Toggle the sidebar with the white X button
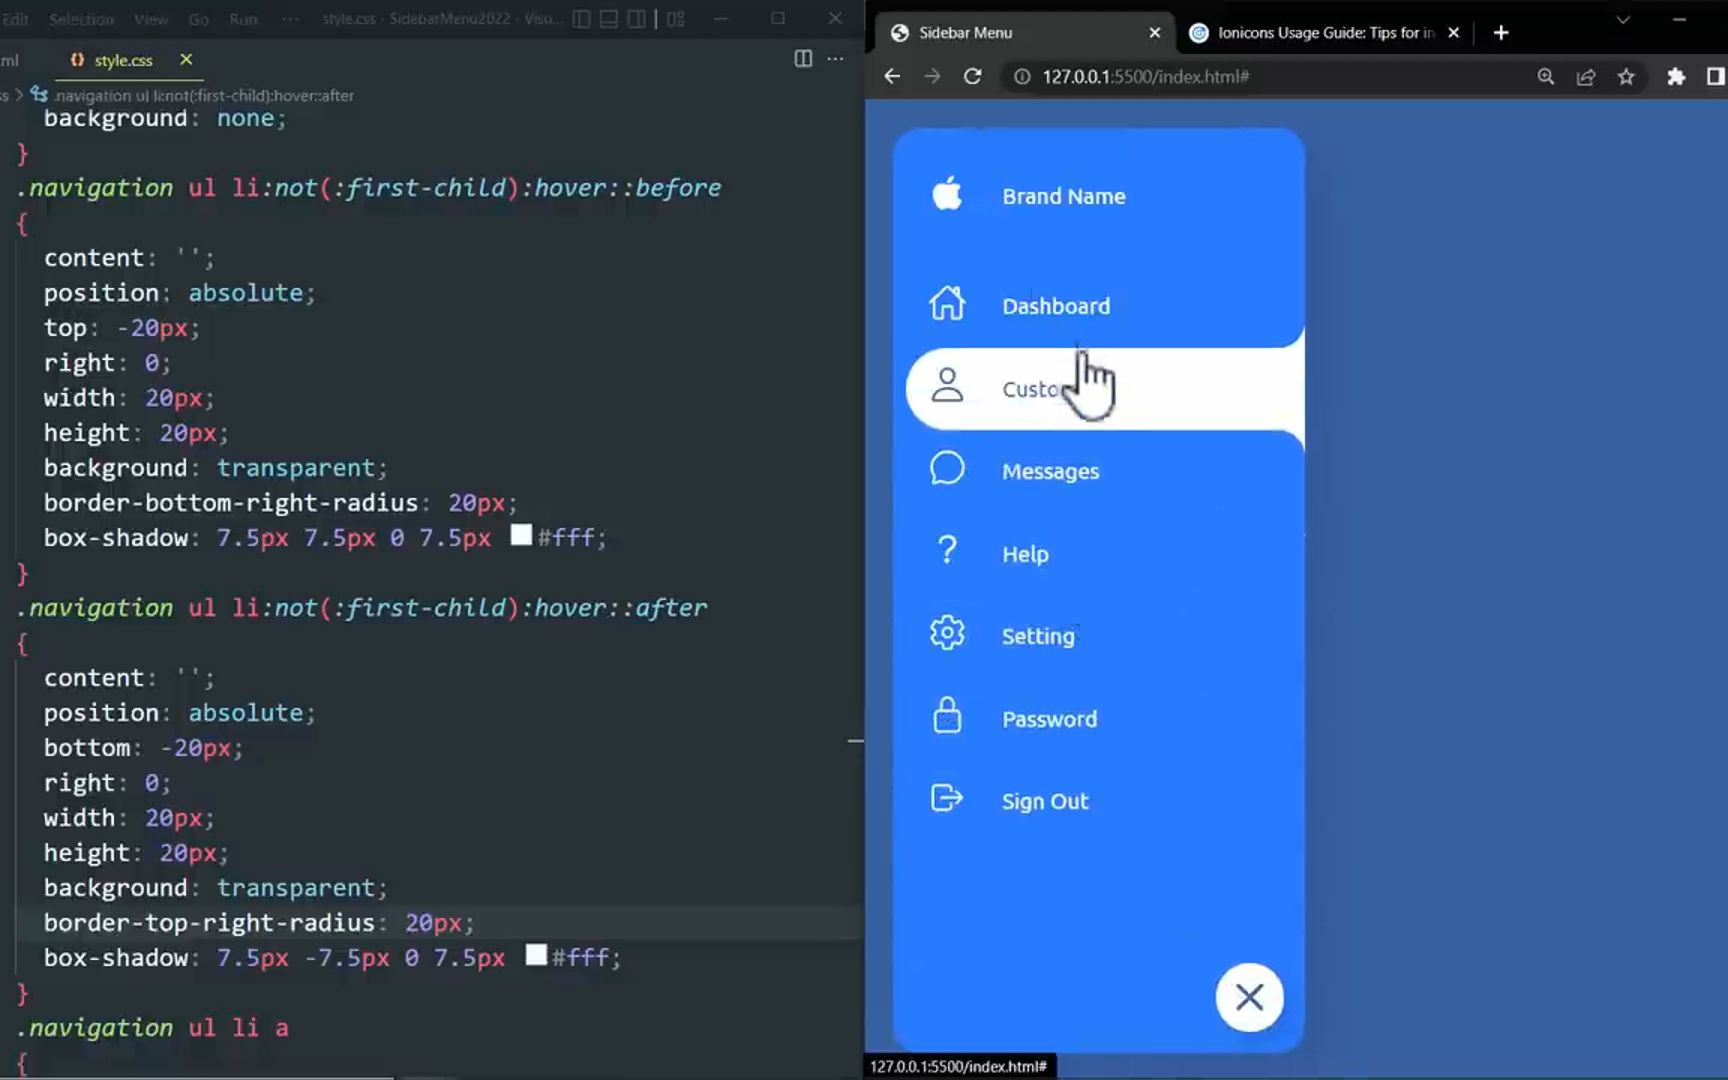This screenshot has width=1728, height=1080. pyautogui.click(x=1249, y=997)
